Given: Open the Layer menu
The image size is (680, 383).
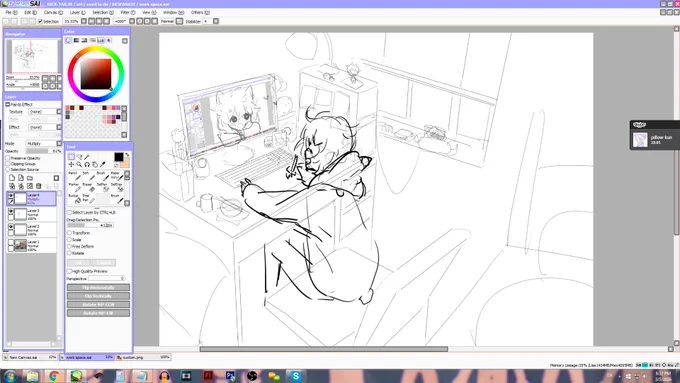Looking at the screenshot, I should click(78, 13).
